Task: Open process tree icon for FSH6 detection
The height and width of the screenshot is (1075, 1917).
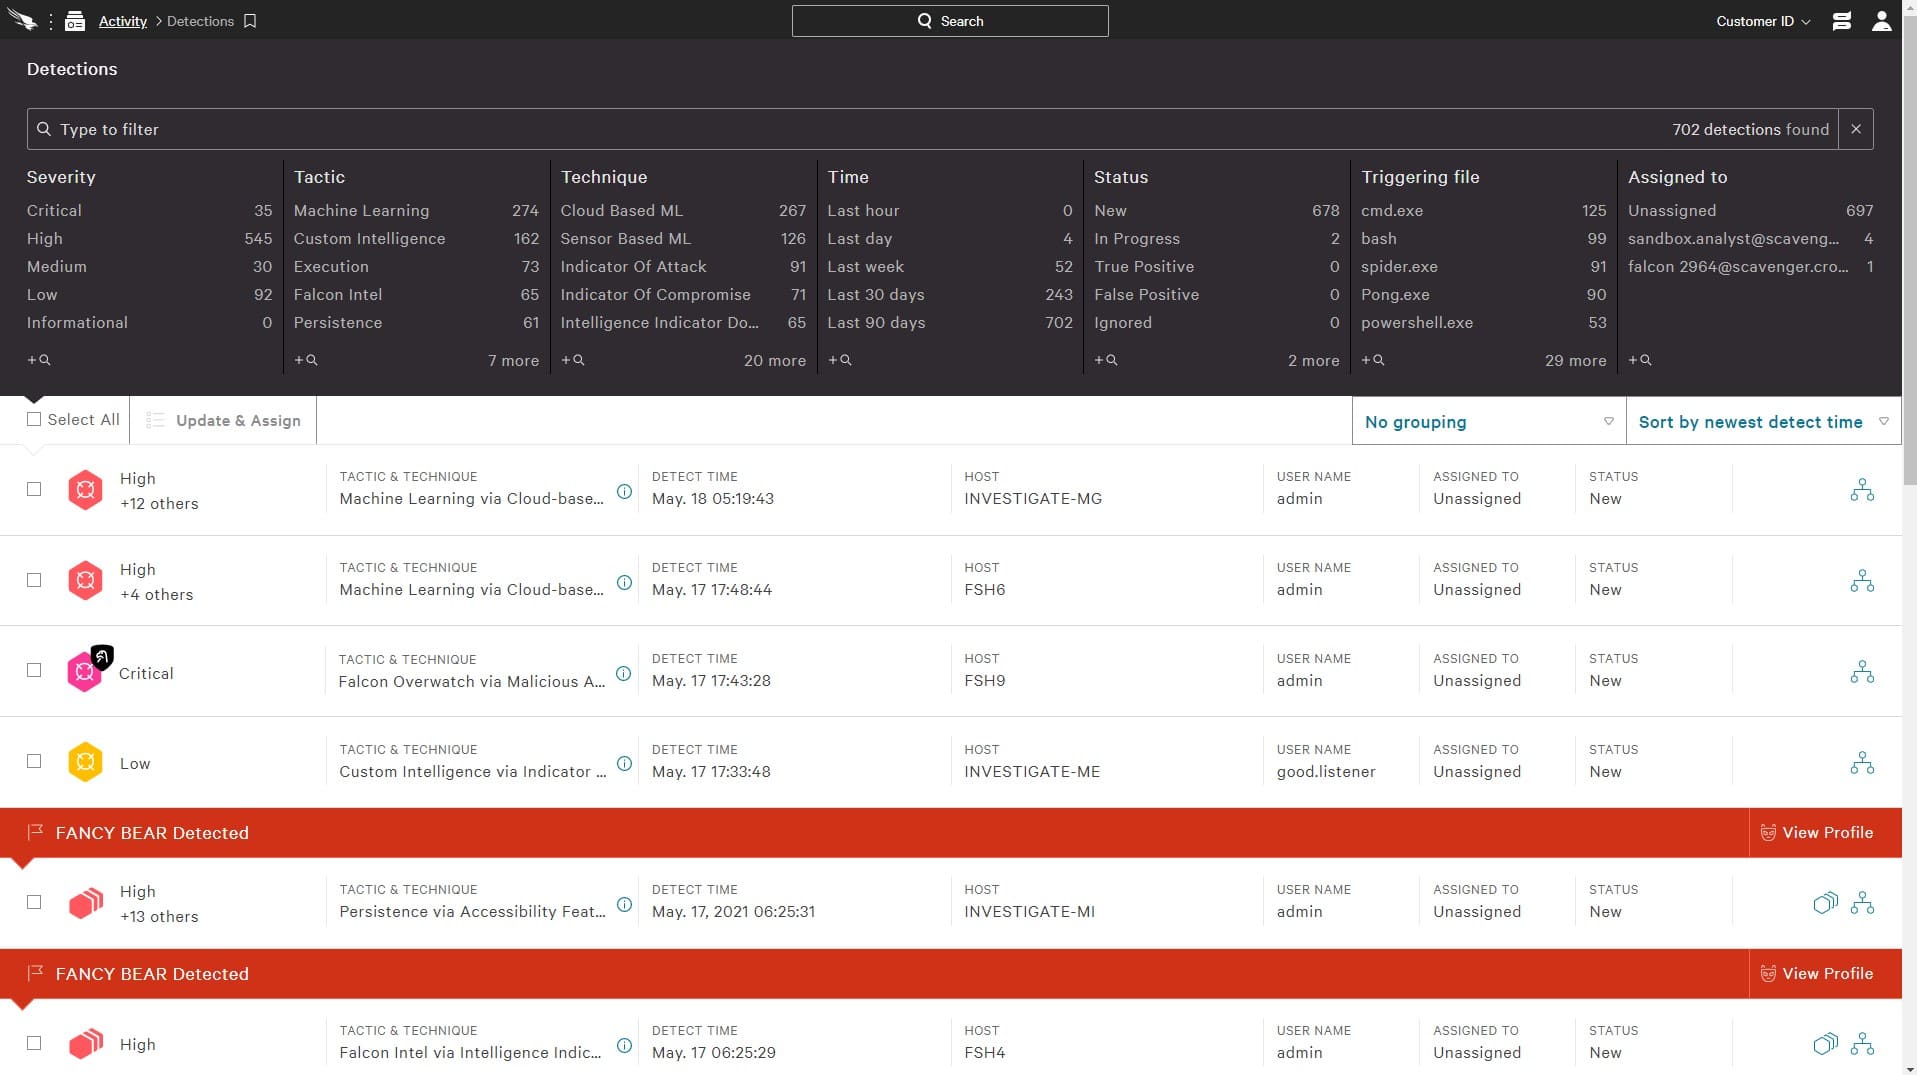Action: (x=1862, y=581)
